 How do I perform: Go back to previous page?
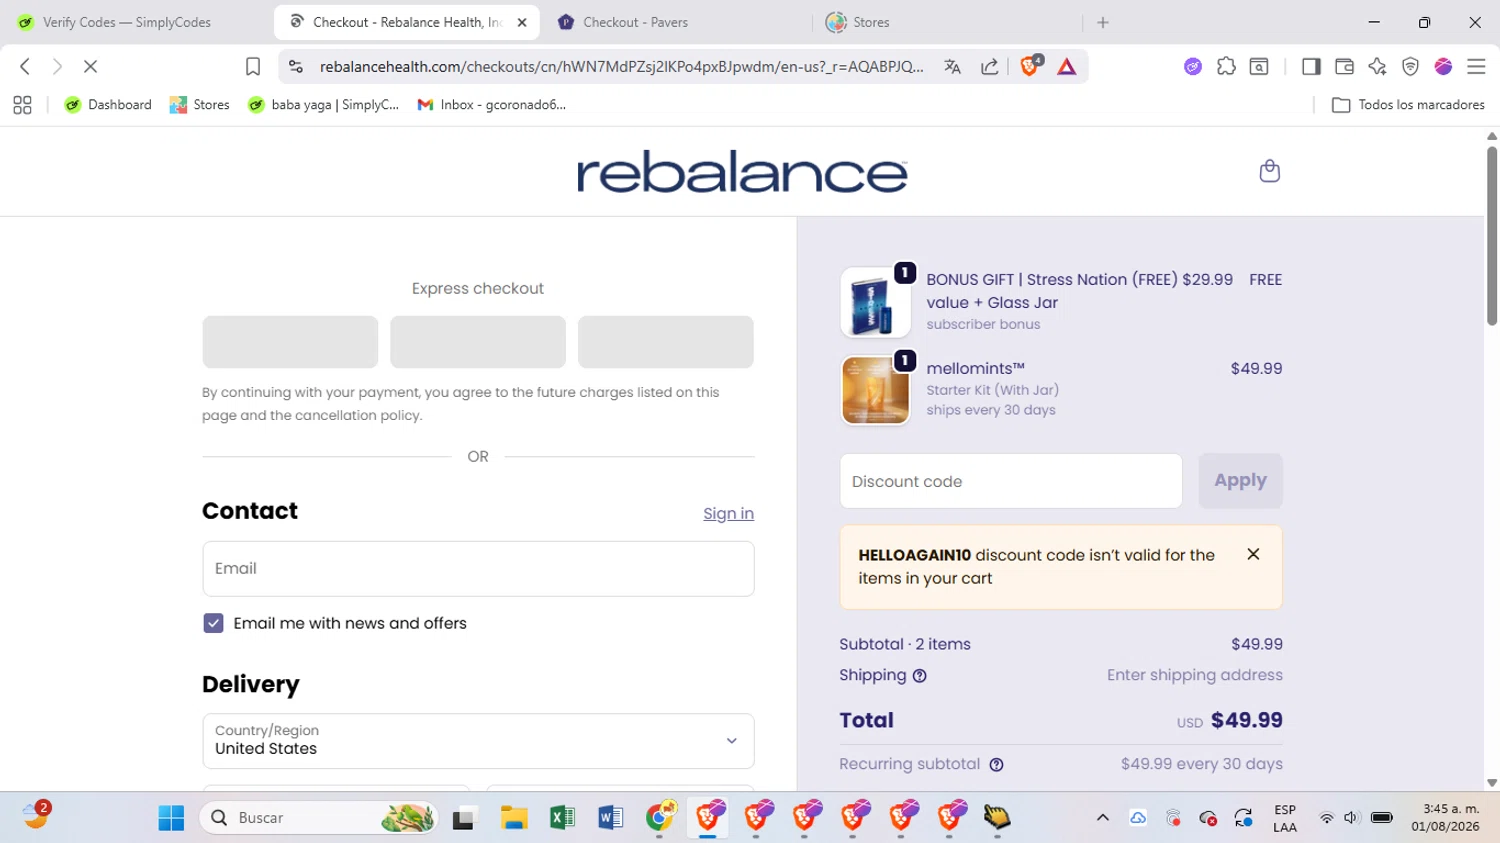25,66
